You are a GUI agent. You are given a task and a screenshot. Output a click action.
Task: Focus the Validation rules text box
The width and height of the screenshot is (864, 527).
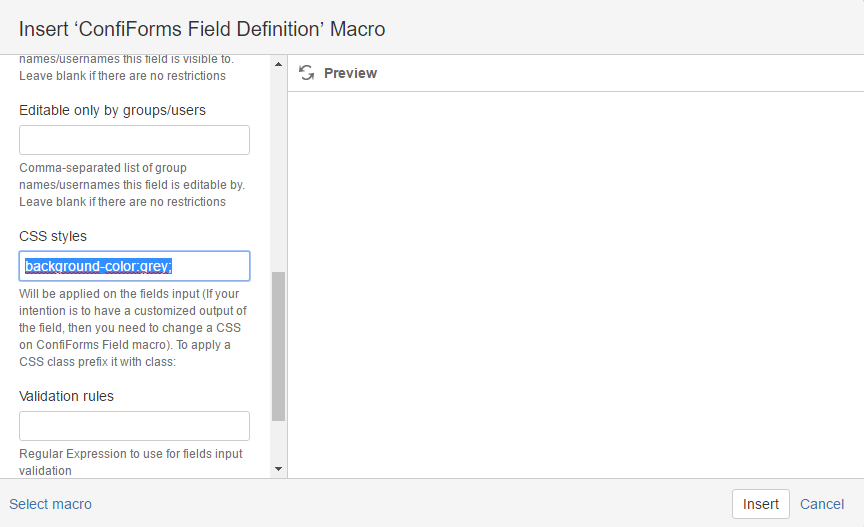click(134, 426)
